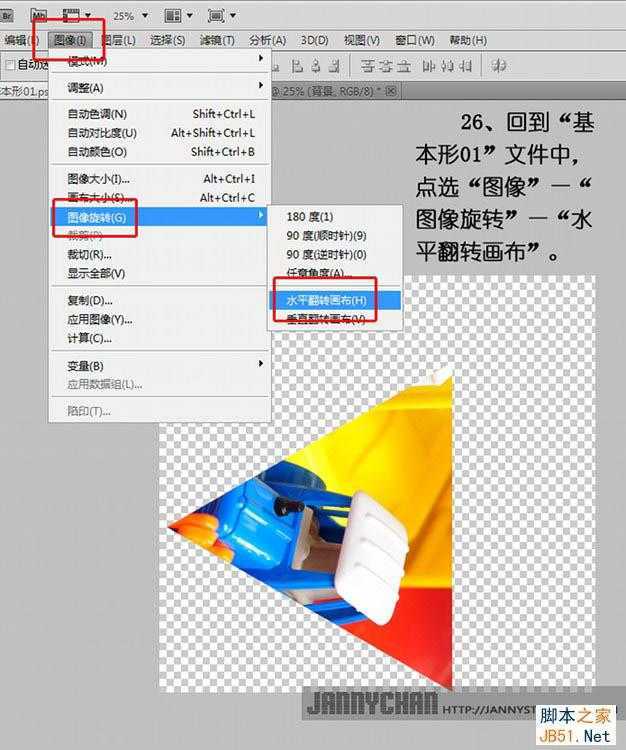Expand the 调整(A) submenu
Screen dimensions: 626x750
tap(160, 88)
